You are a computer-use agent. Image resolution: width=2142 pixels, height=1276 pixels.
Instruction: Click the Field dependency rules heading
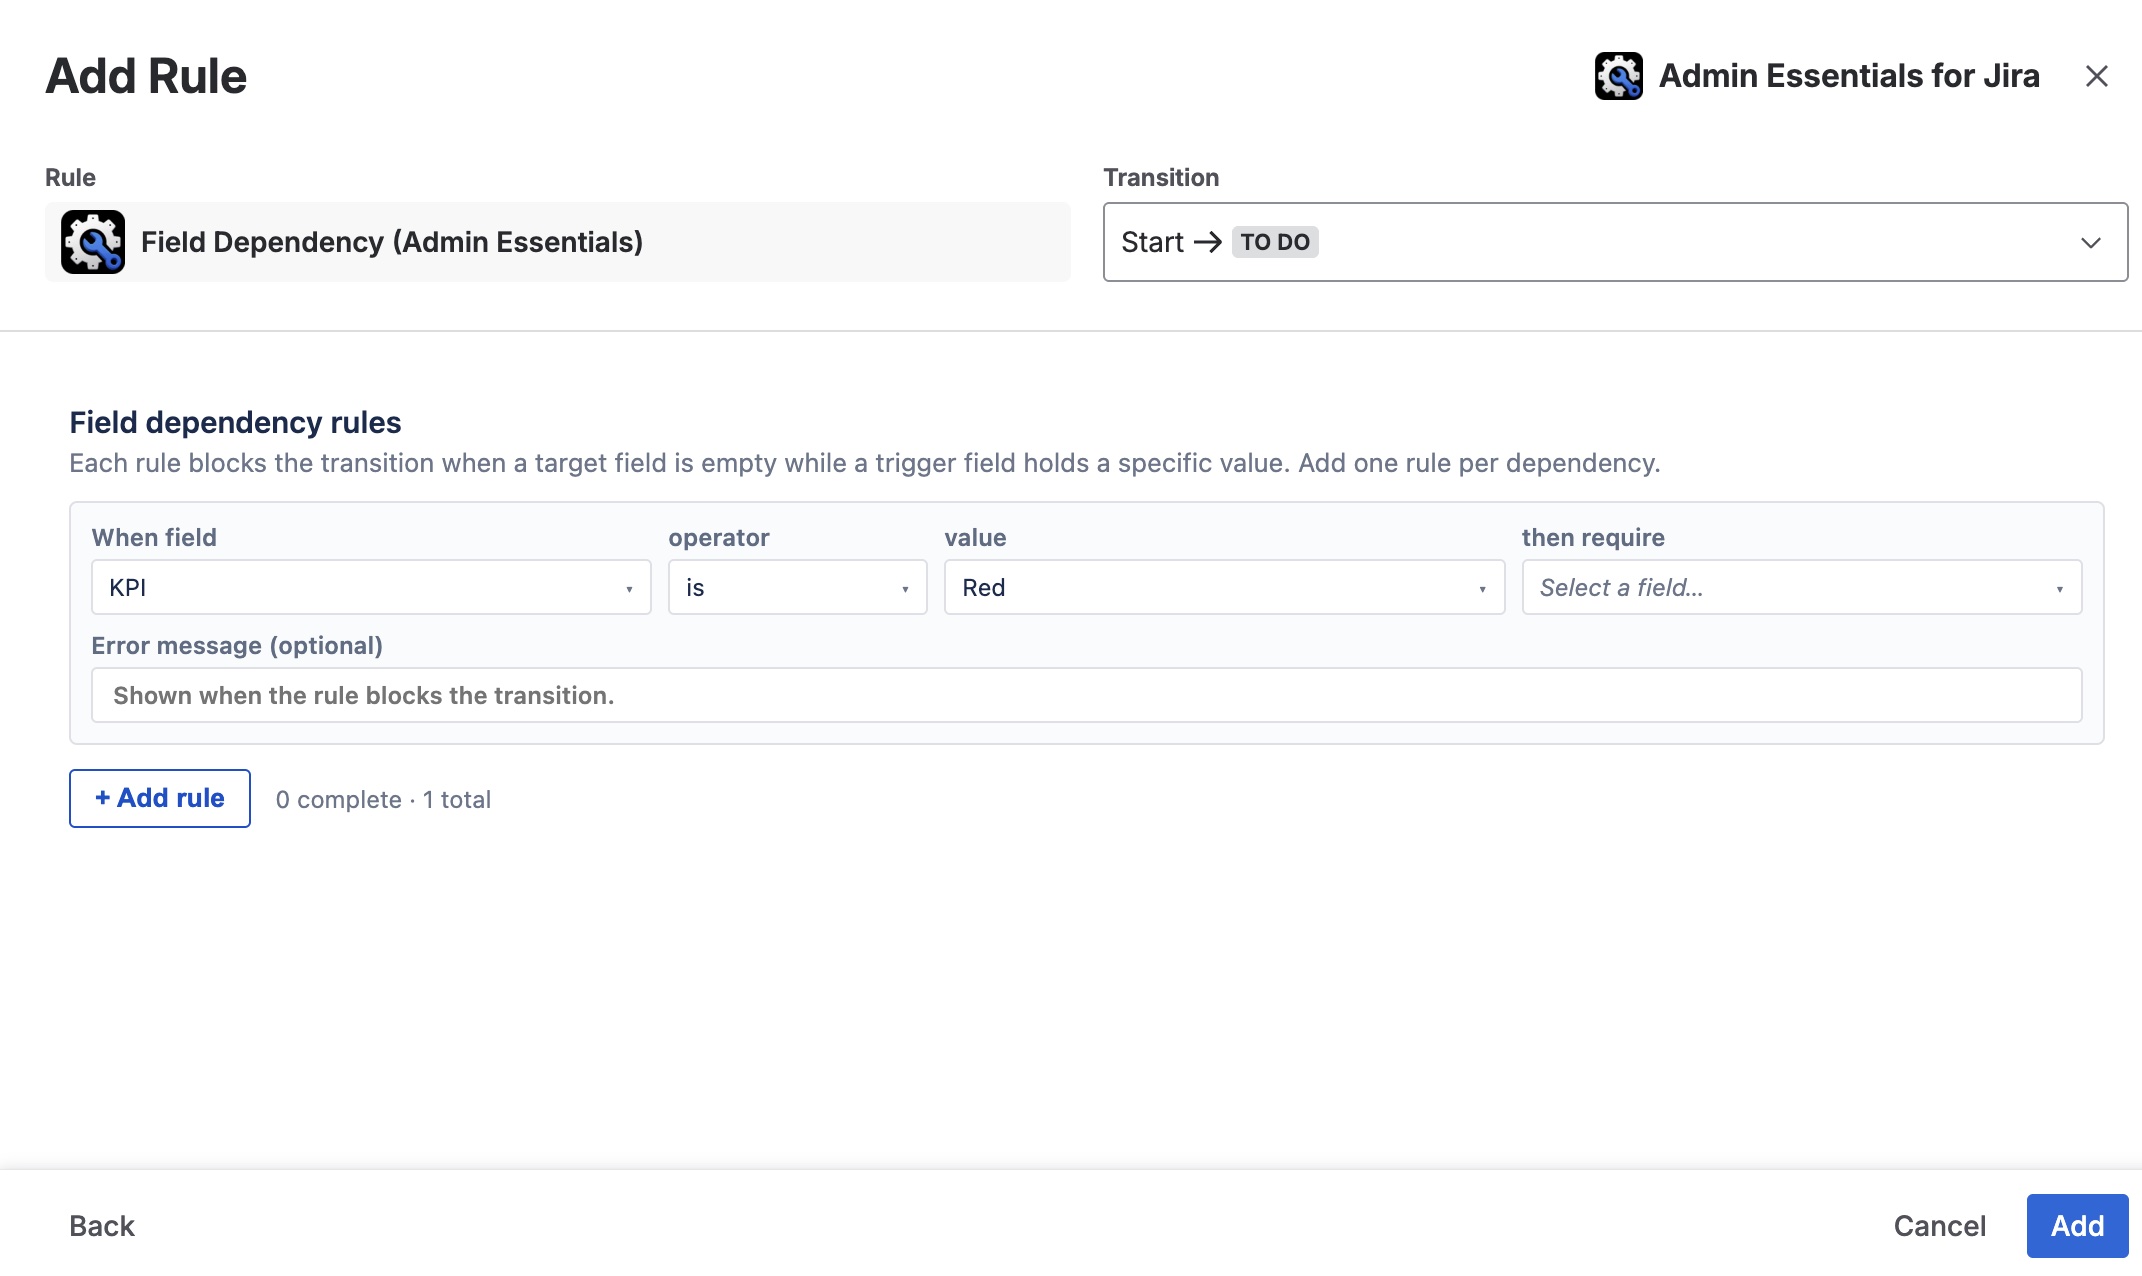235,422
